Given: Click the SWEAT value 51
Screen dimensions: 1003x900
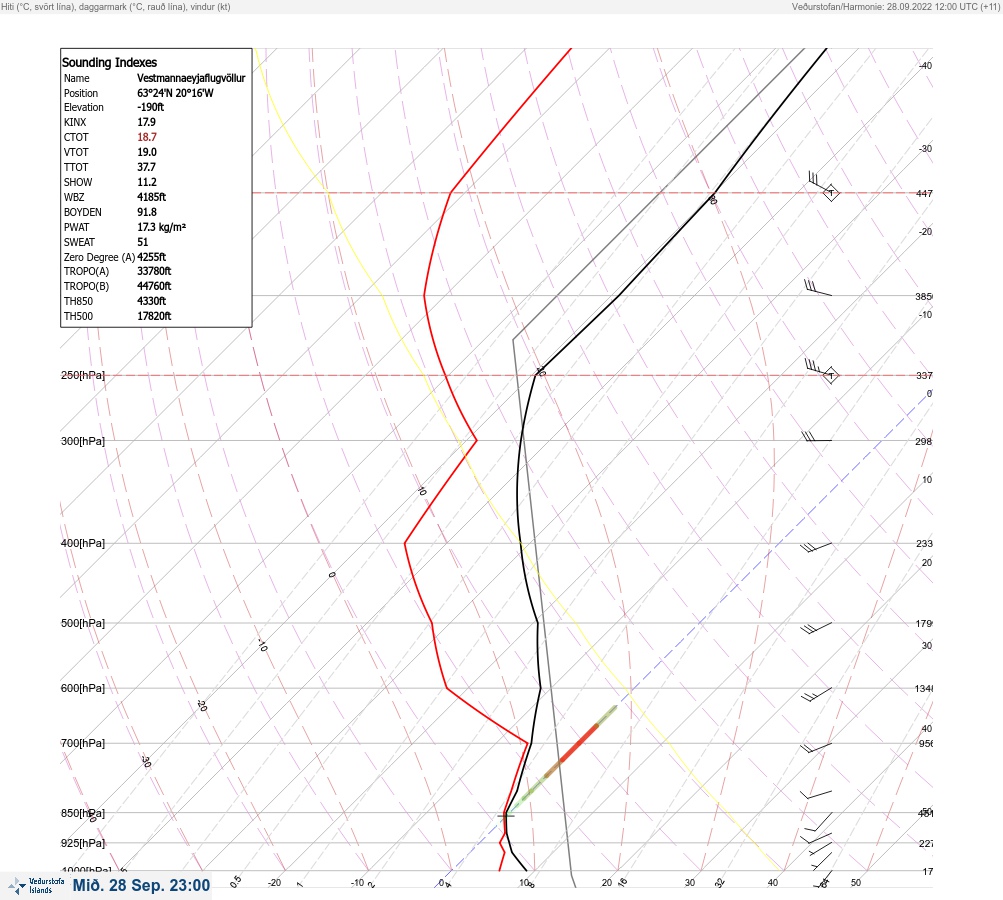Looking at the screenshot, I should (143, 242).
